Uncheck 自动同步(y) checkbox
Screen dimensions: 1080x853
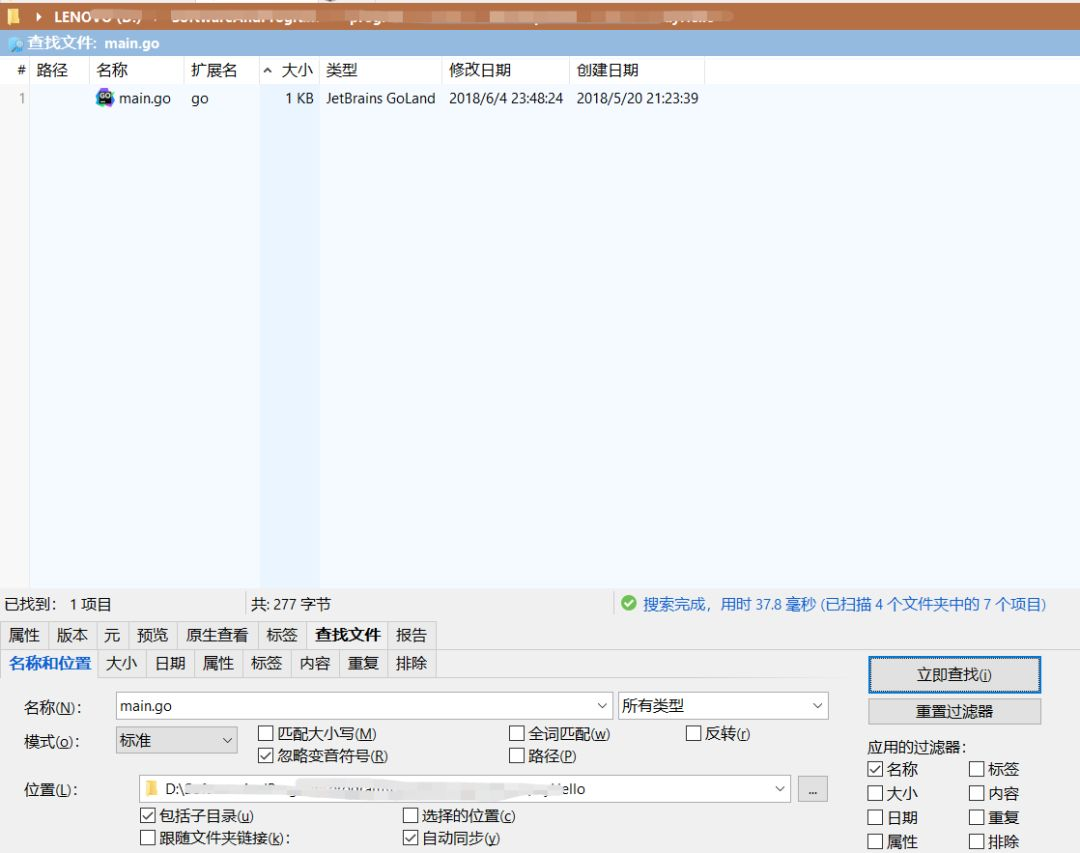click(x=410, y=838)
